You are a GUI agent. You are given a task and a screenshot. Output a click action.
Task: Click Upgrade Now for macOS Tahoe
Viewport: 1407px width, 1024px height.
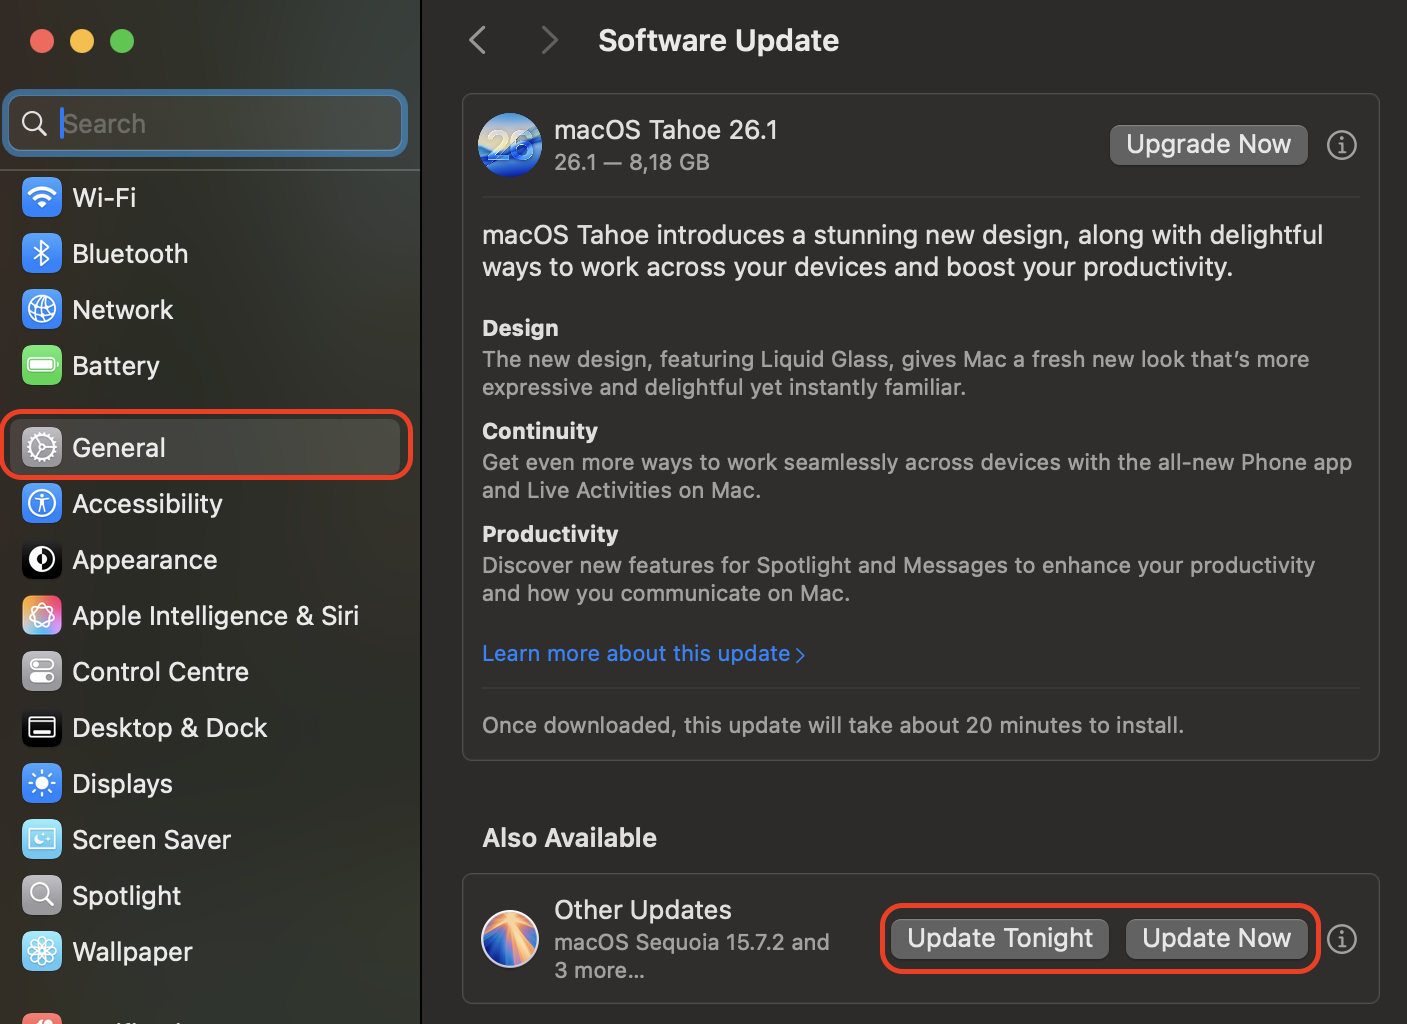click(1208, 144)
